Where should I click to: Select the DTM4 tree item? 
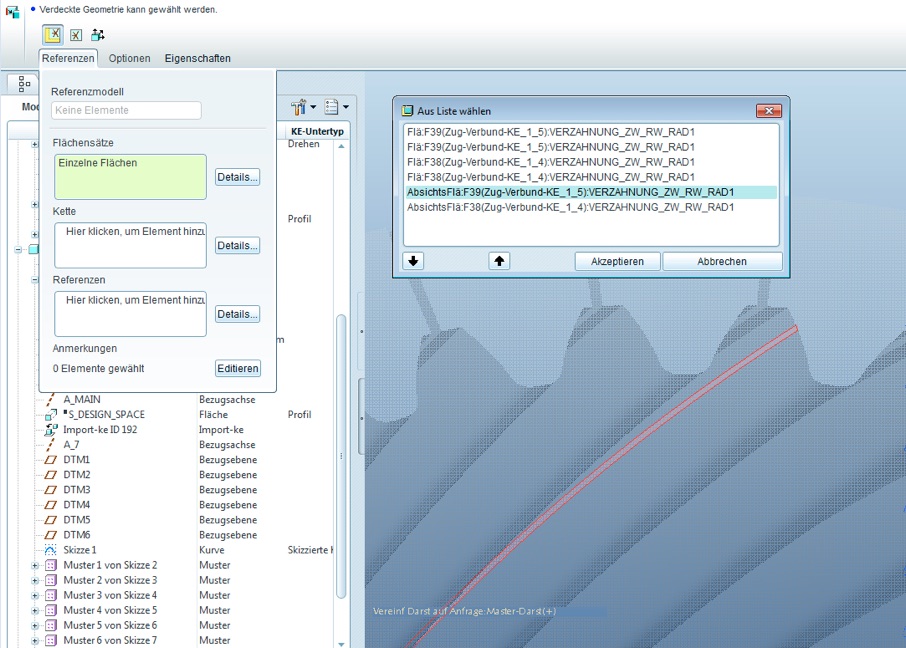(77, 505)
